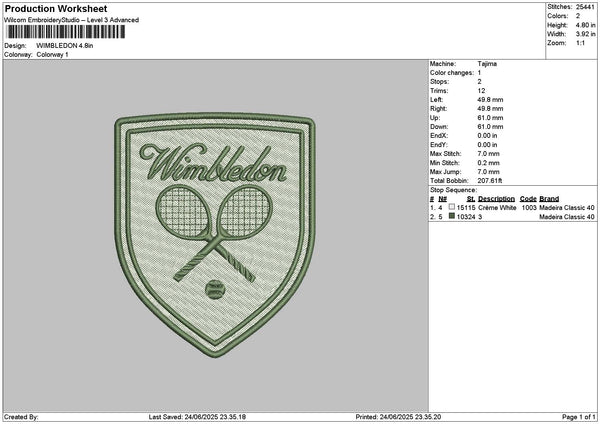
Task: Click the 'Brand' column header
Action: tap(549, 199)
